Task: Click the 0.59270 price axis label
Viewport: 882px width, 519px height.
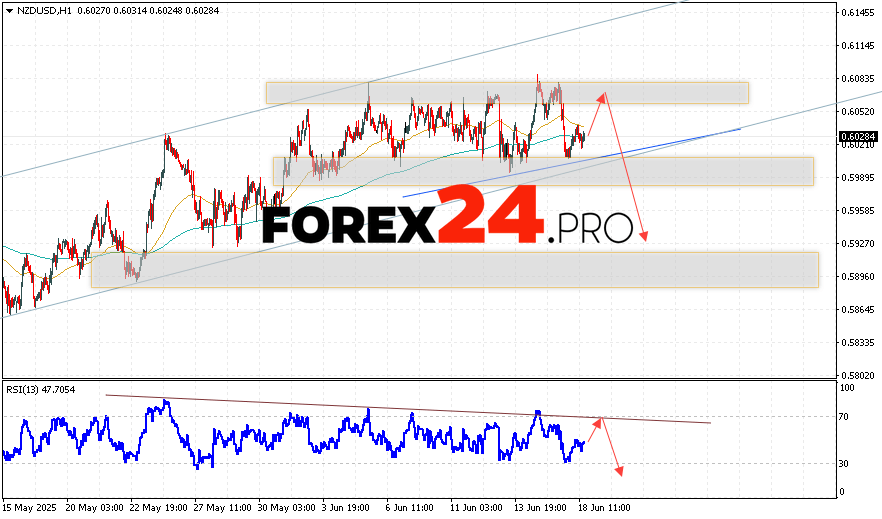Action: (858, 243)
